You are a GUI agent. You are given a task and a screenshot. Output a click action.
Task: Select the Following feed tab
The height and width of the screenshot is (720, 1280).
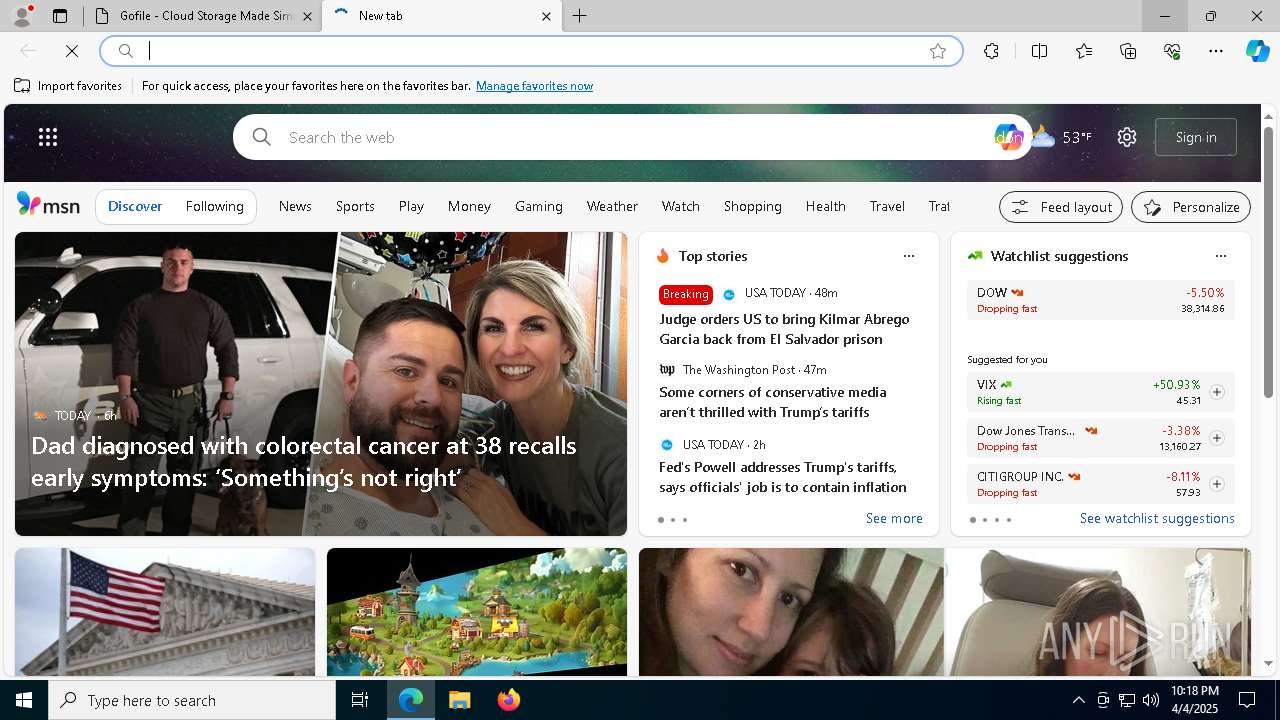(214, 206)
